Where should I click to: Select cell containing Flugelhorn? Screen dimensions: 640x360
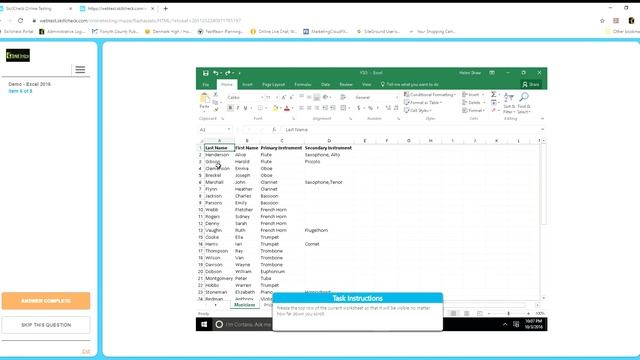click(x=329, y=231)
